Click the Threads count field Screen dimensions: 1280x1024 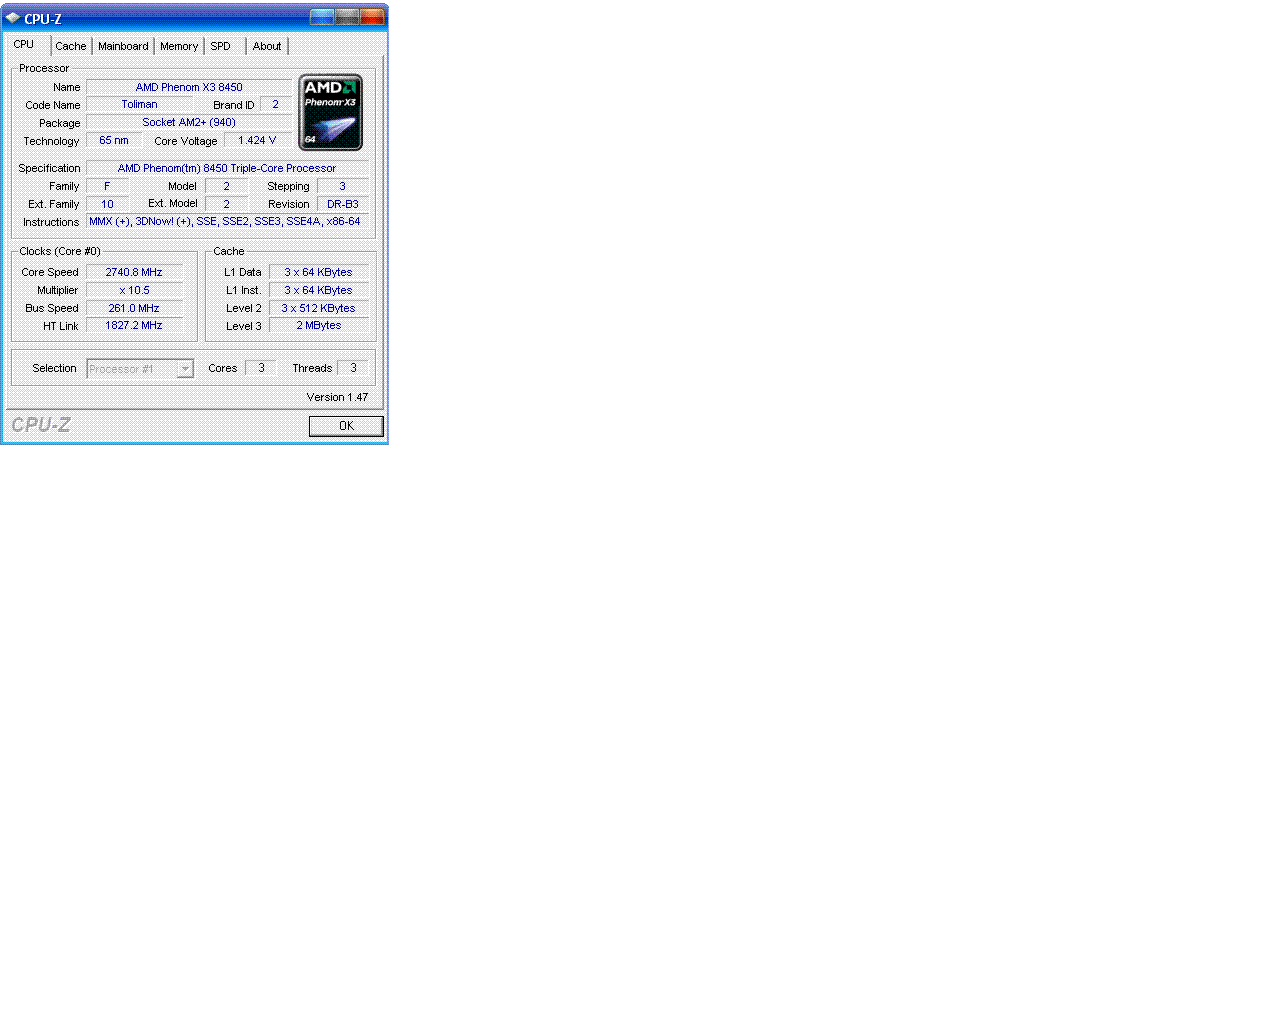tap(353, 368)
